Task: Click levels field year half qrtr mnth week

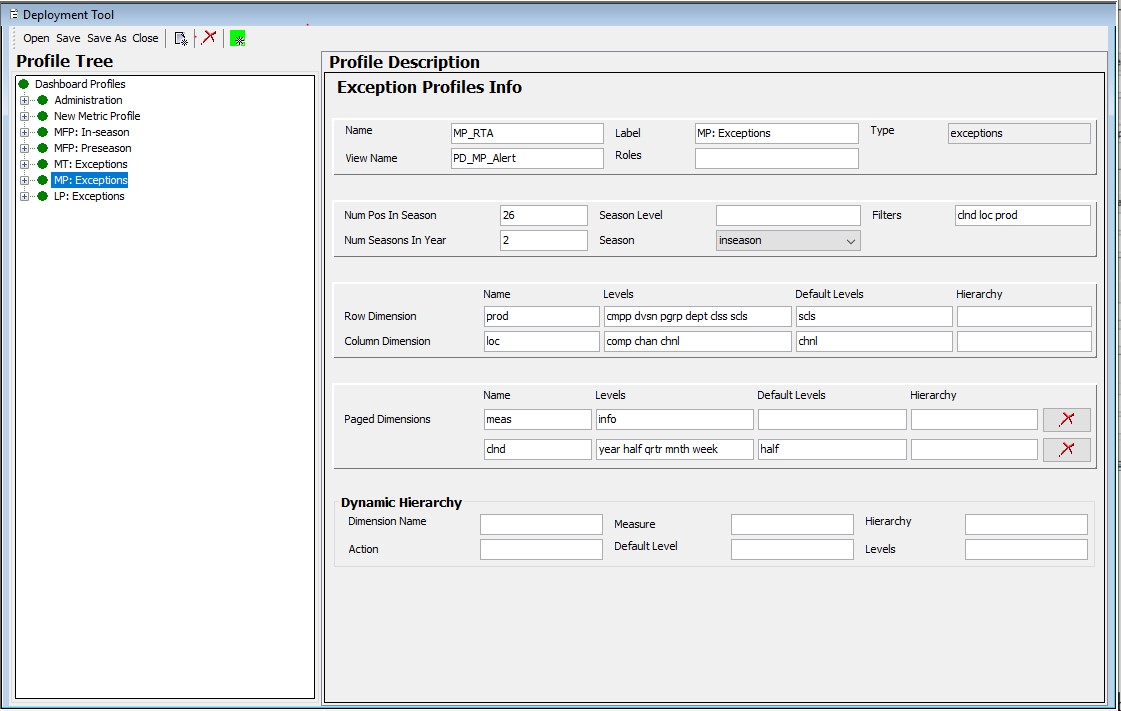Action: pos(674,449)
